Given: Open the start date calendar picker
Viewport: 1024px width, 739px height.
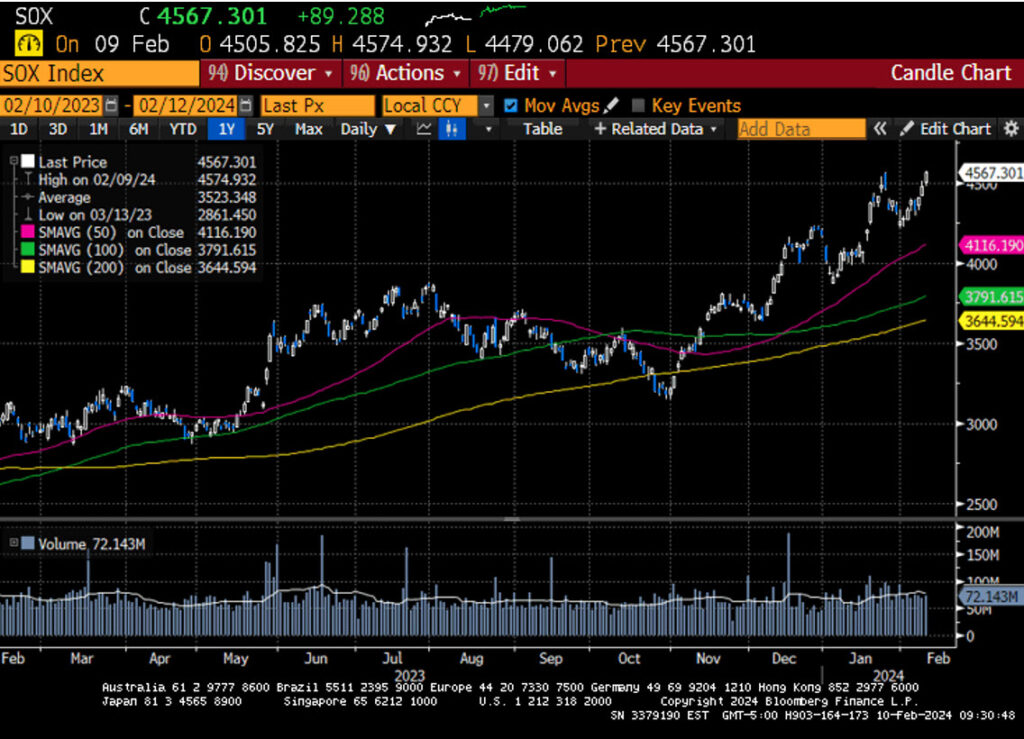Looking at the screenshot, I should pos(111,105).
